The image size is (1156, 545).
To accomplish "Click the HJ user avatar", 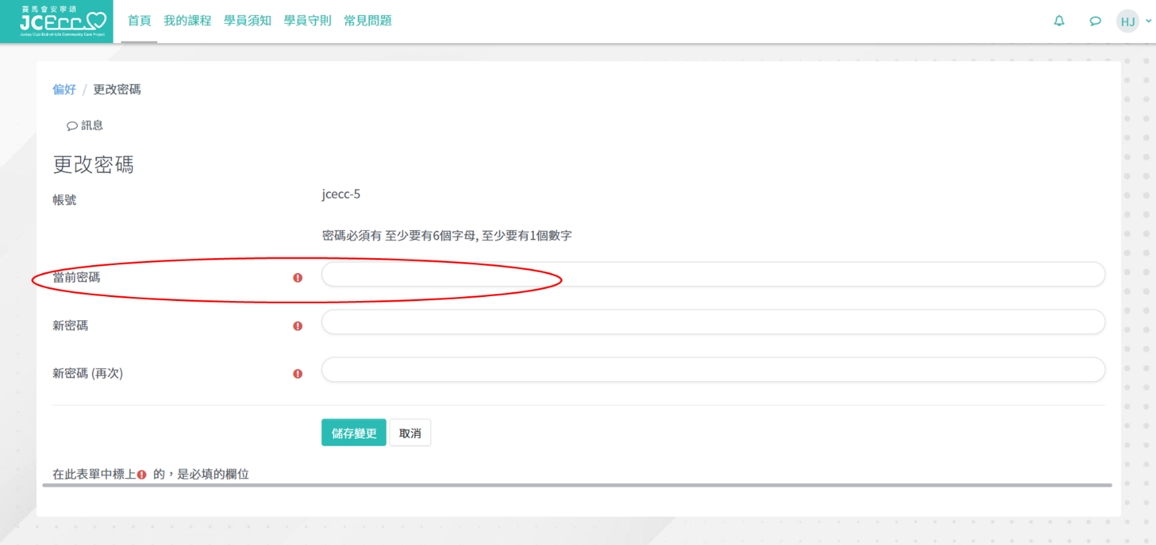I will (1127, 21).
